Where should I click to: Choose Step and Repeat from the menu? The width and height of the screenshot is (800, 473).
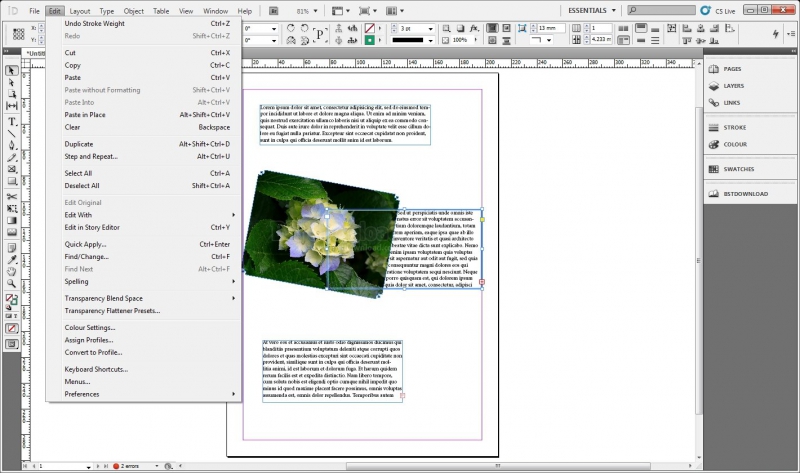click(x=143, y=157)
